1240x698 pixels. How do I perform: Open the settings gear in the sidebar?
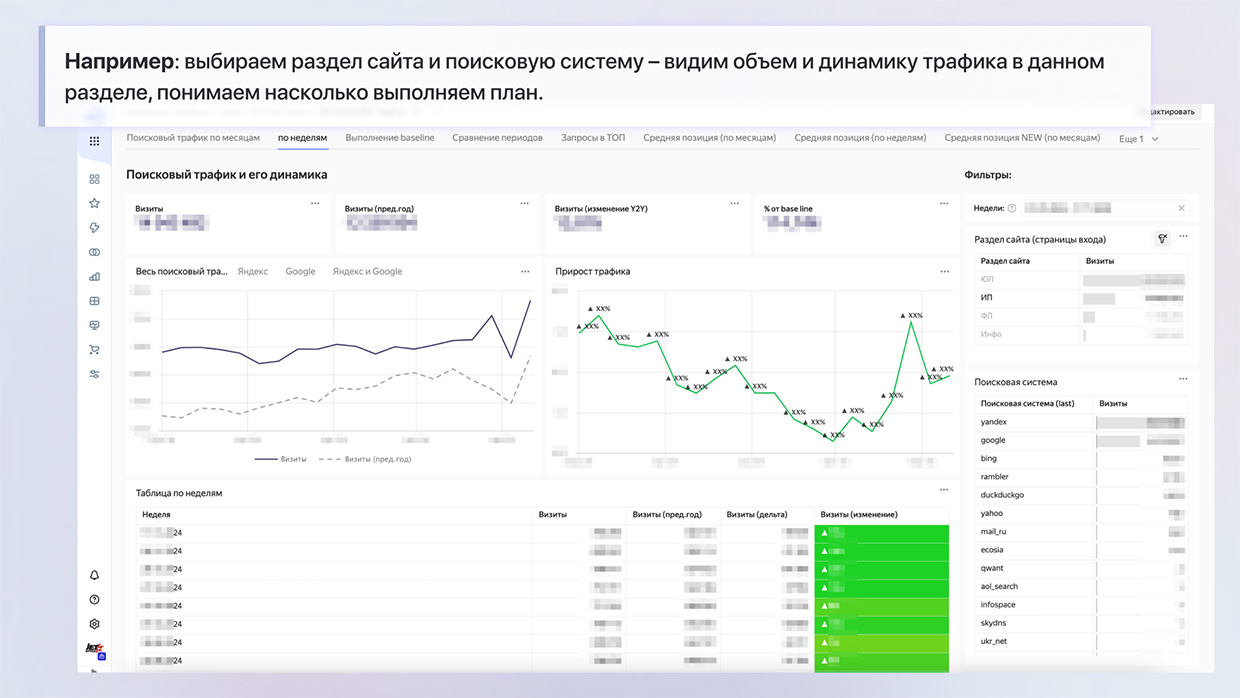click(95, 624)
